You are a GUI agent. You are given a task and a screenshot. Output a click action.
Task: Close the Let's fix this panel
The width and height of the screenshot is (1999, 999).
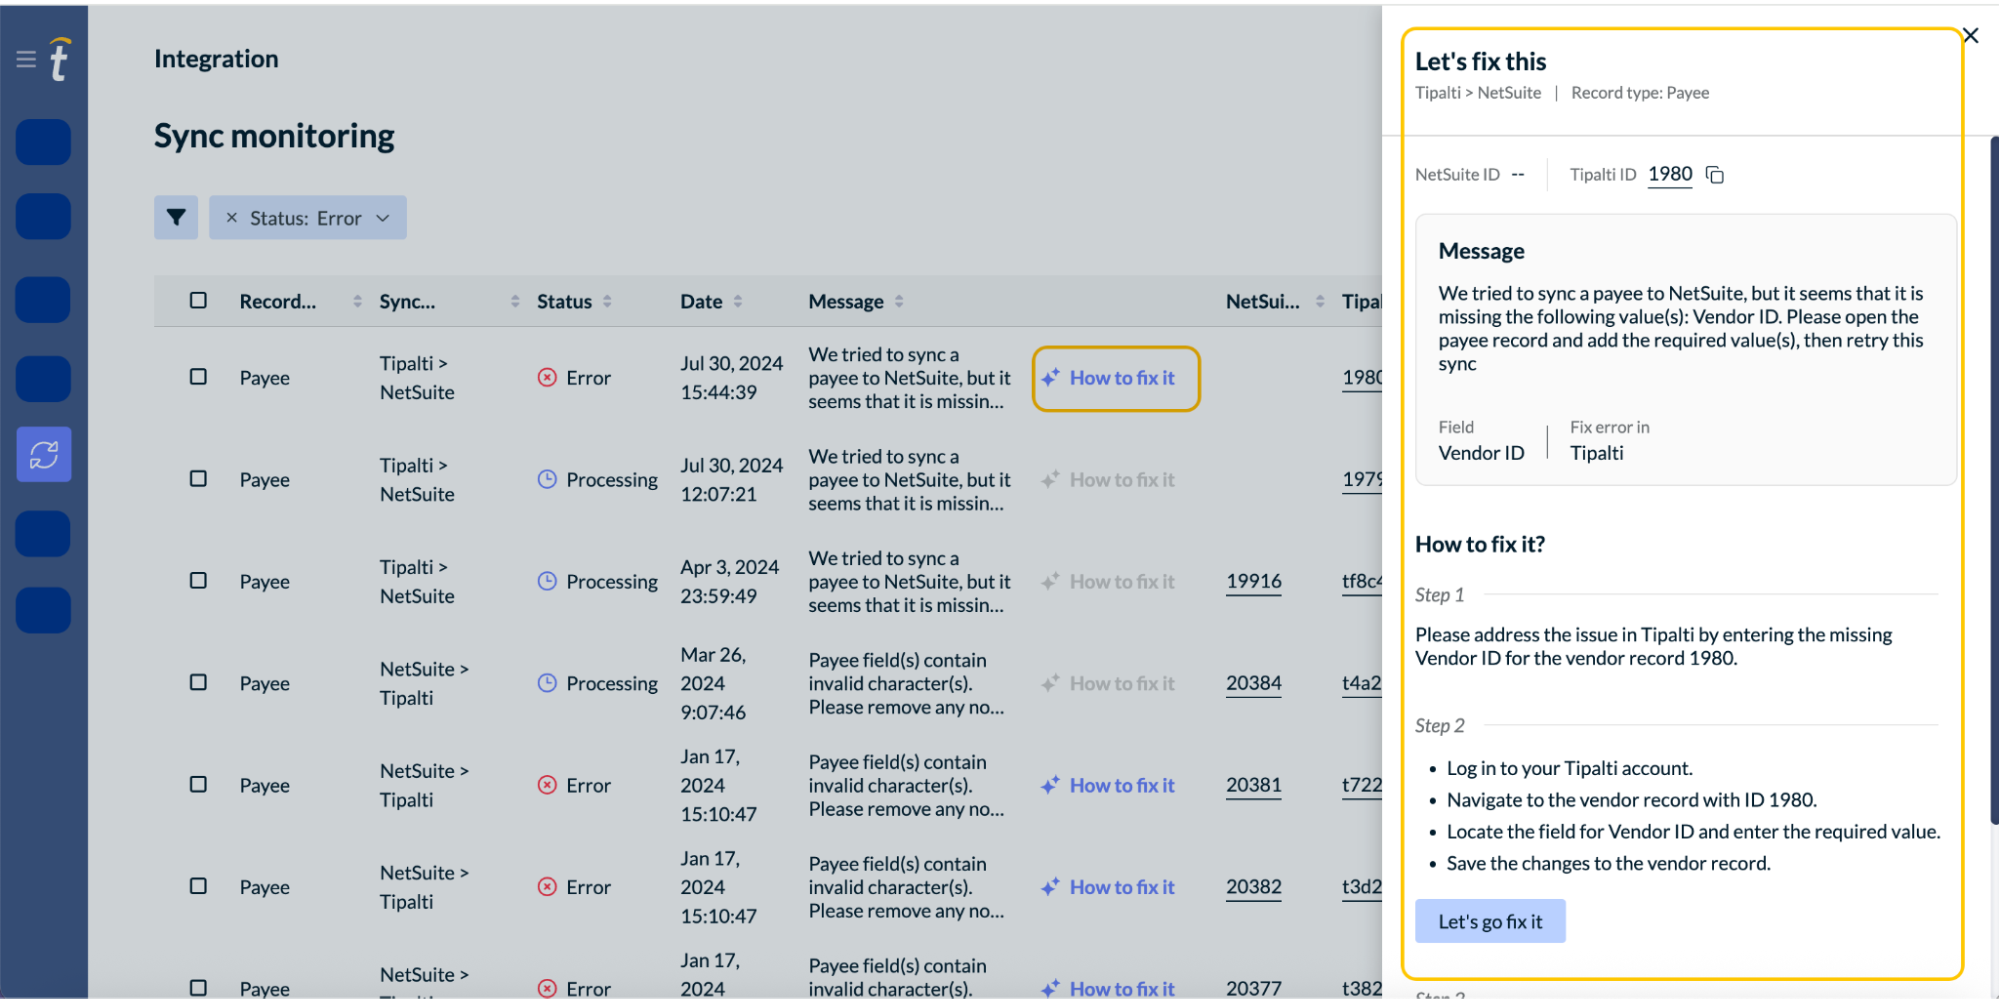pos(1969,35)
